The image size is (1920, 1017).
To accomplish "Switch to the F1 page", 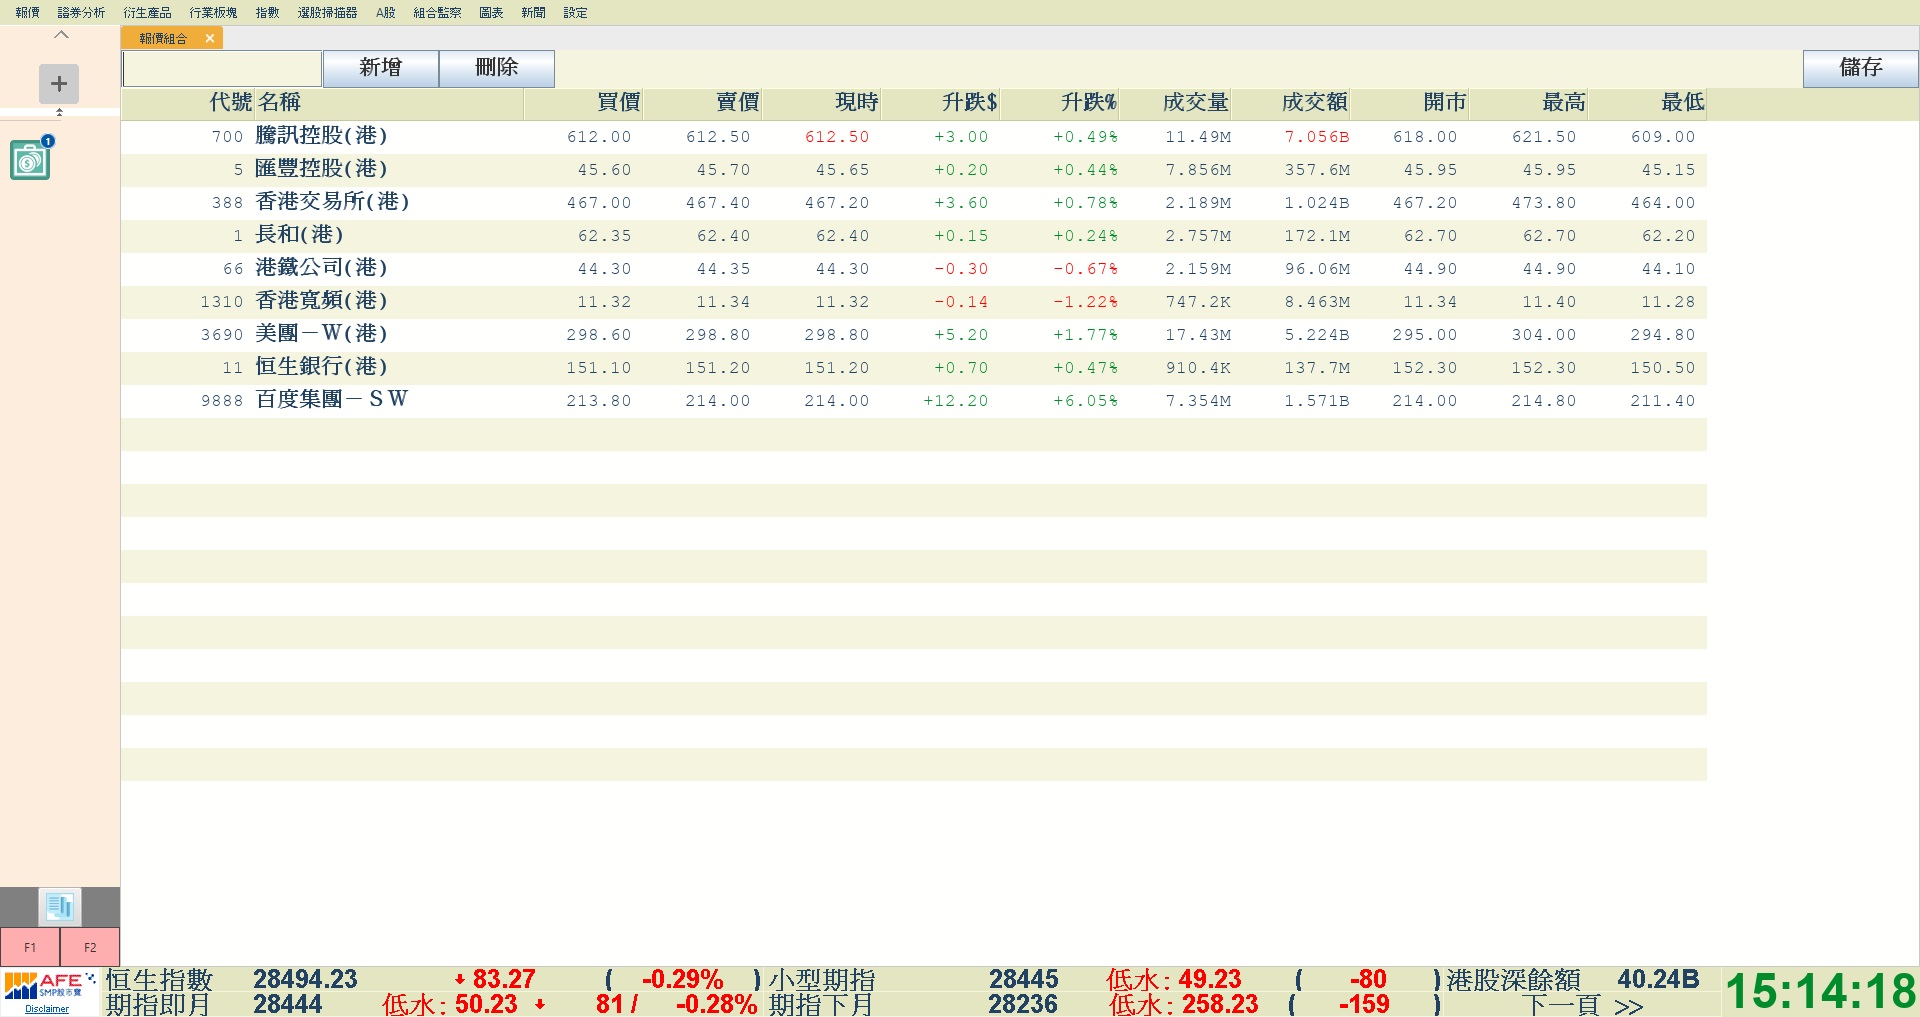I will [30, 947].
